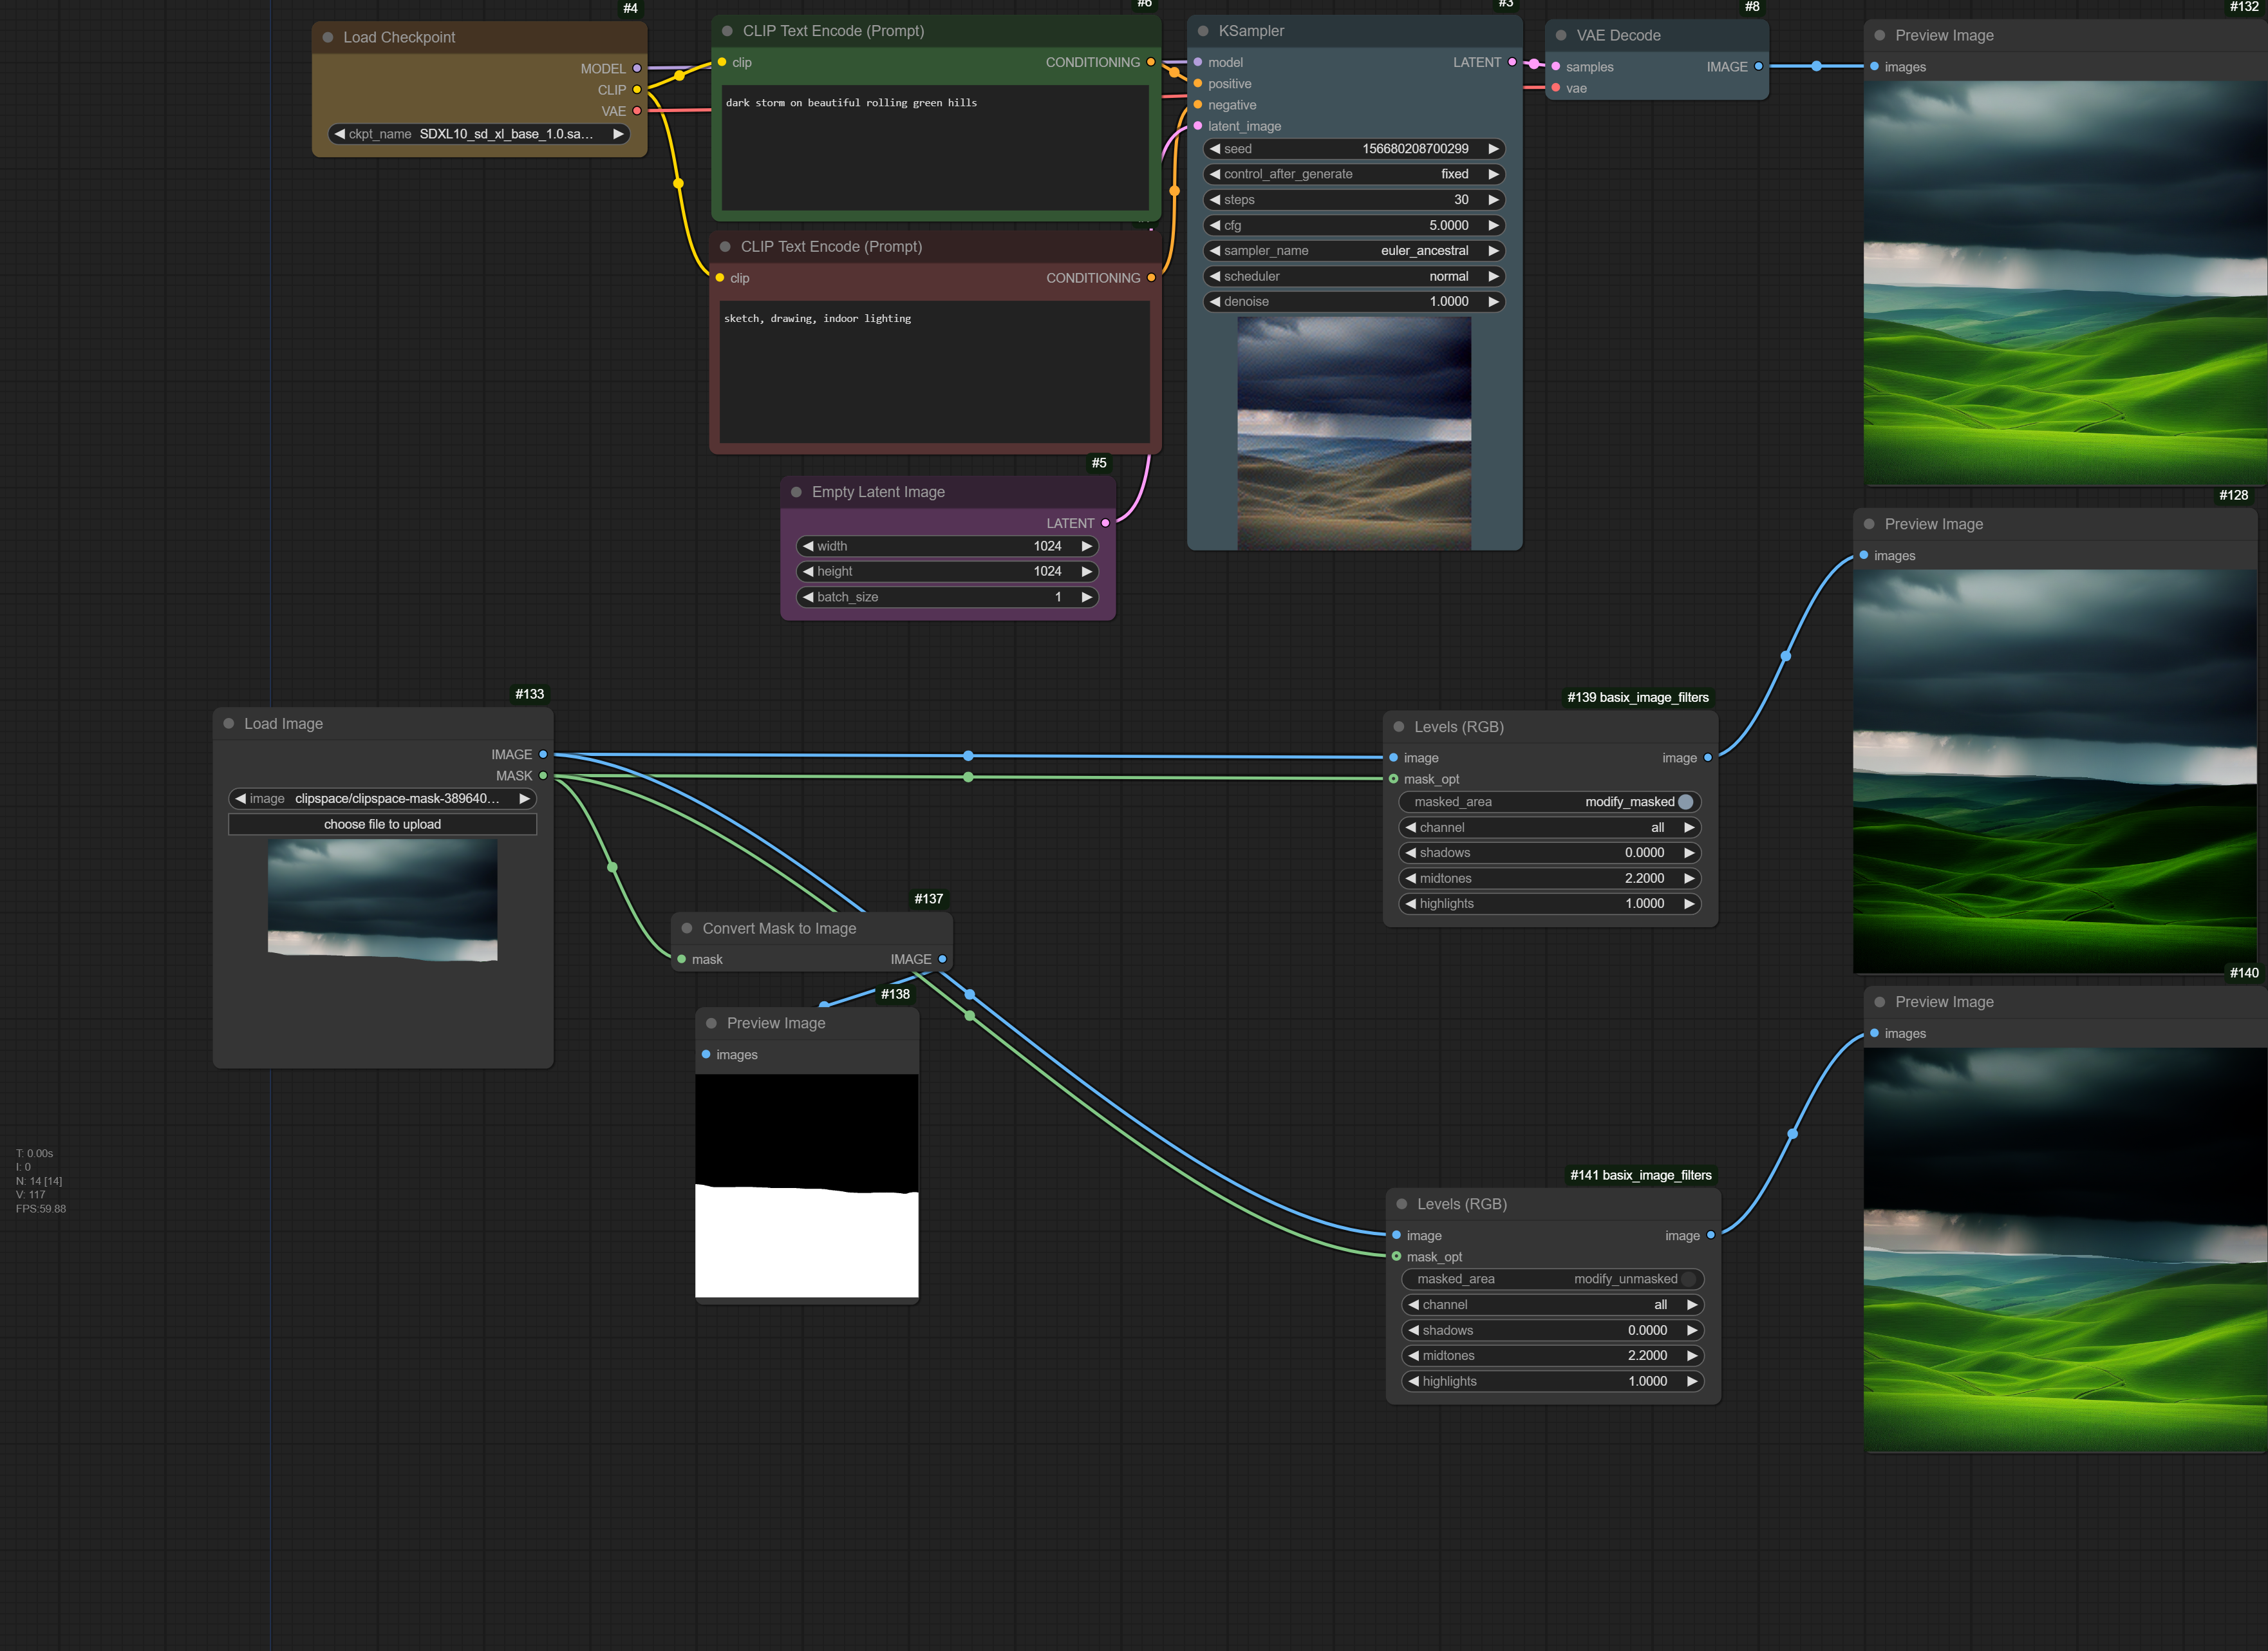Click the IMAGE output port on Load Image
Image resolution: width=2268 pixels, height=1651 pixels.
point(543,754)
